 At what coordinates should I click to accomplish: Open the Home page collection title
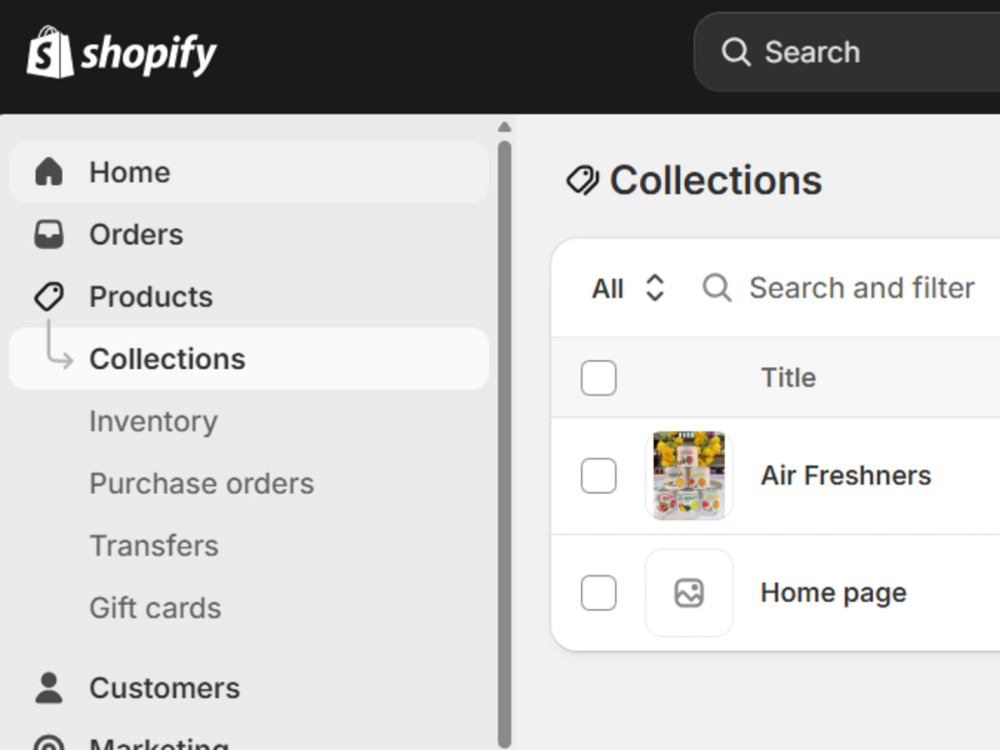tap(834, 593)
